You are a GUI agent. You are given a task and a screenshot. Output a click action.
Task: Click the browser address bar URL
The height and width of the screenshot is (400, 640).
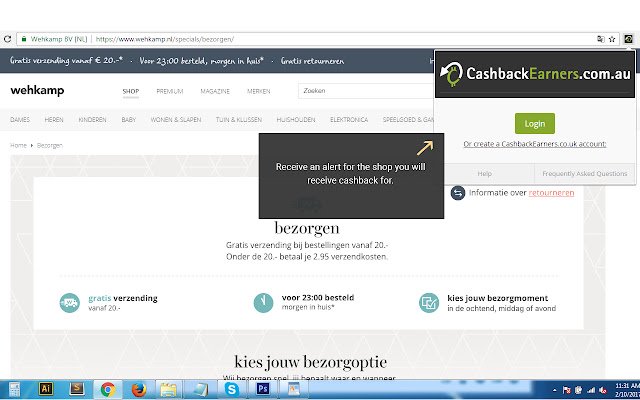[x=165, y=39]
